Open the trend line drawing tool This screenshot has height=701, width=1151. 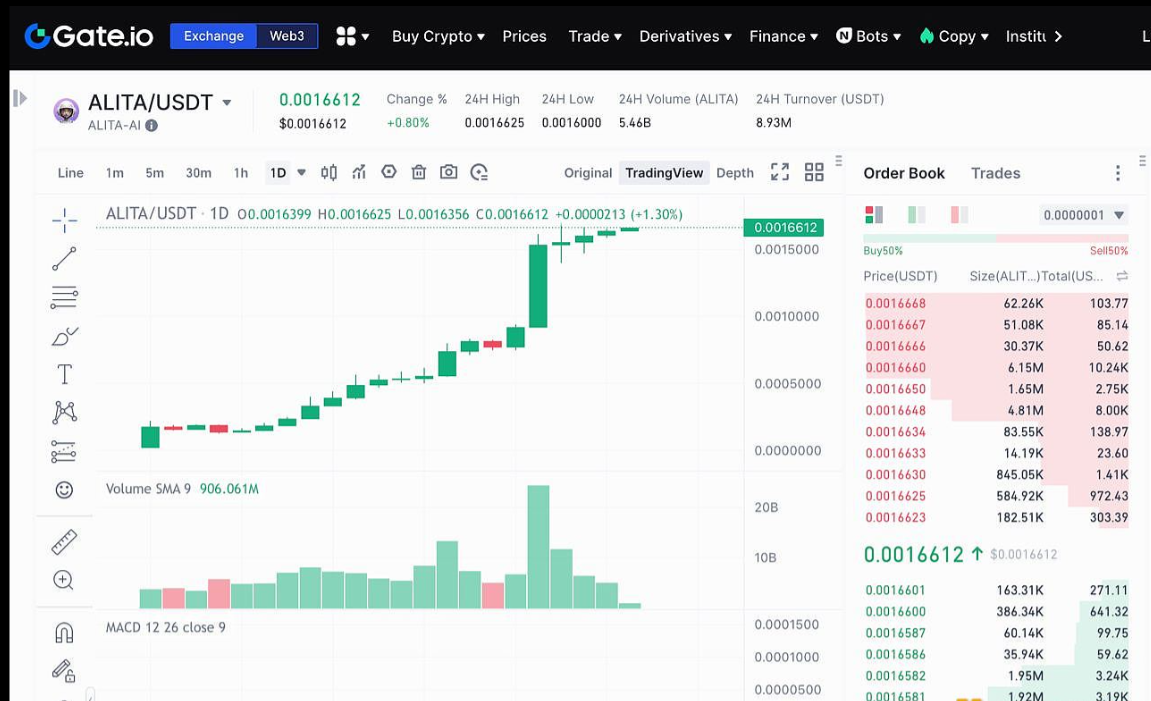(x=63, y=258)
